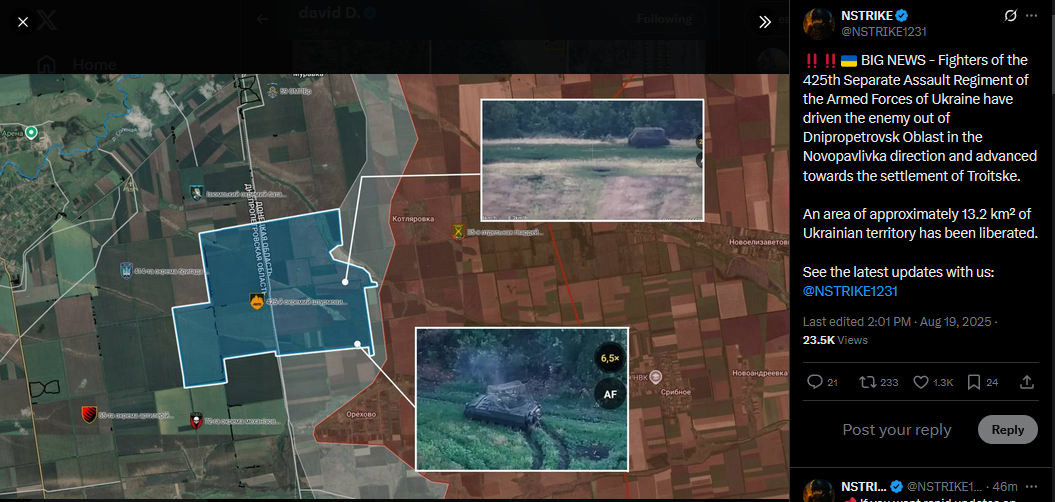Open the @NSTRIKE1231 handle under the name
The width and height of the screenshot is (1055, 502).
[884, 32]
